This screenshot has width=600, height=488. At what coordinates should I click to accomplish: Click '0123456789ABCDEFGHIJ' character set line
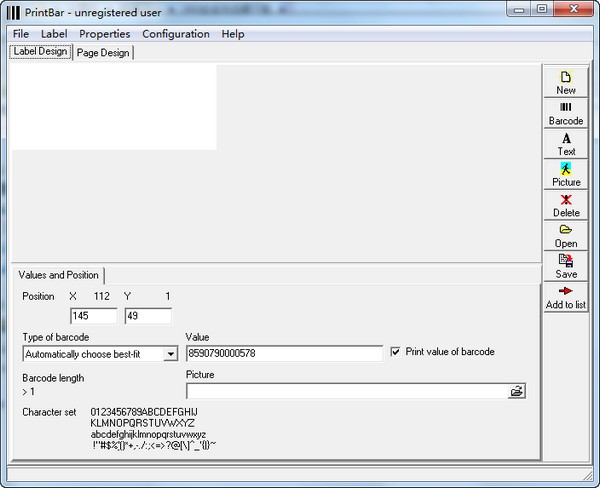(x=144, y=412)
